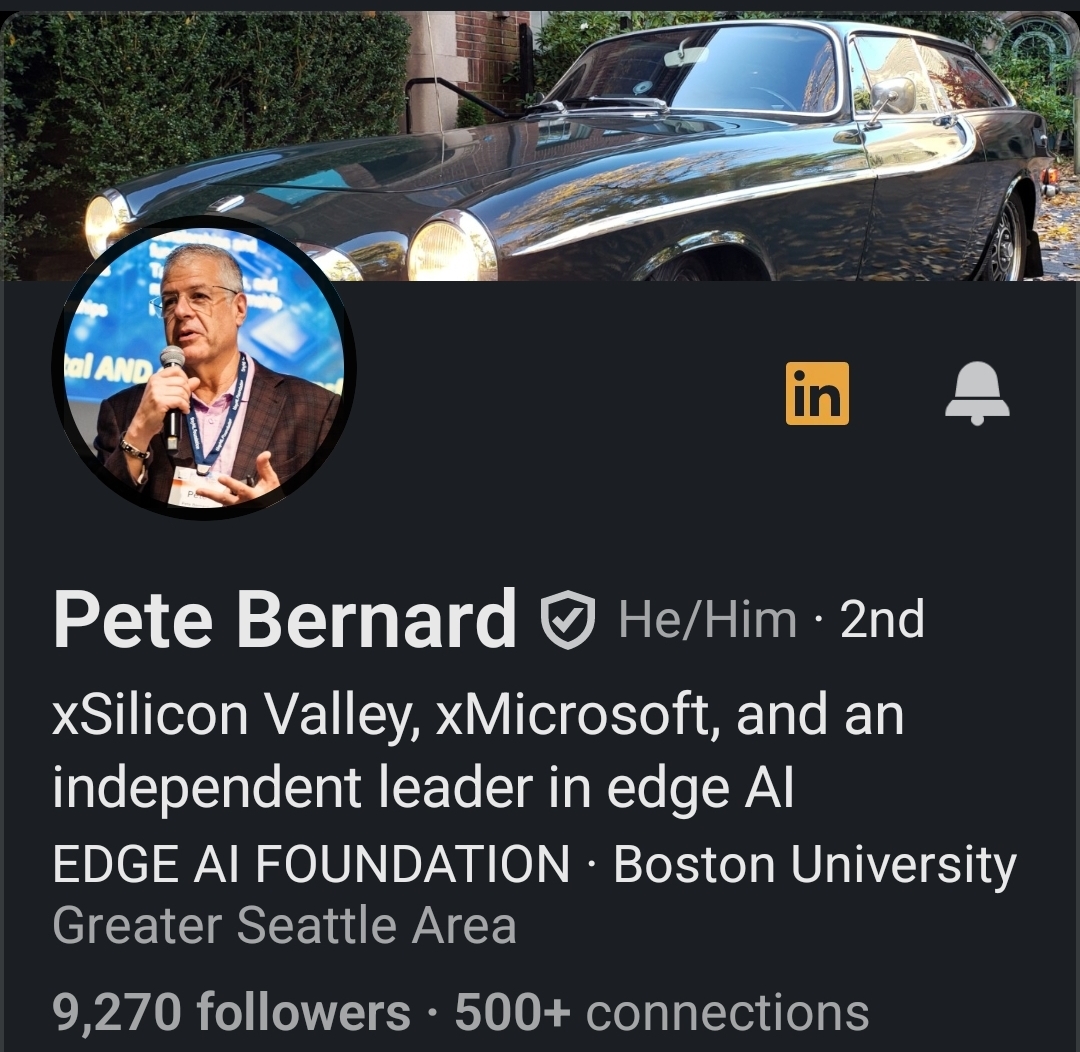Open the Boston University school link

814,864
